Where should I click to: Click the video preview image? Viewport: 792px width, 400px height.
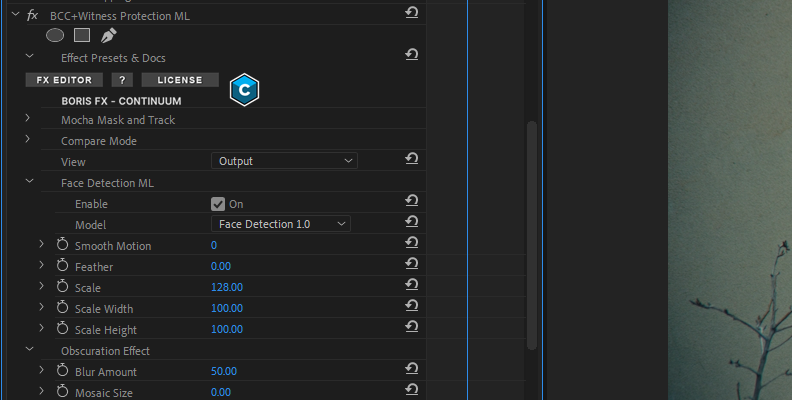pyautogui.click(x=730, y=200)
